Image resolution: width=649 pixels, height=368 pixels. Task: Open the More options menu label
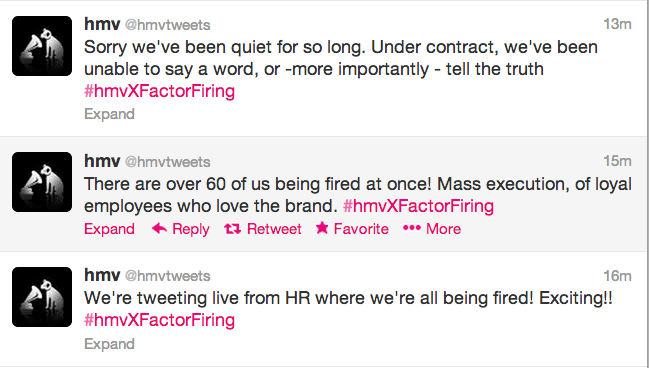443,229
